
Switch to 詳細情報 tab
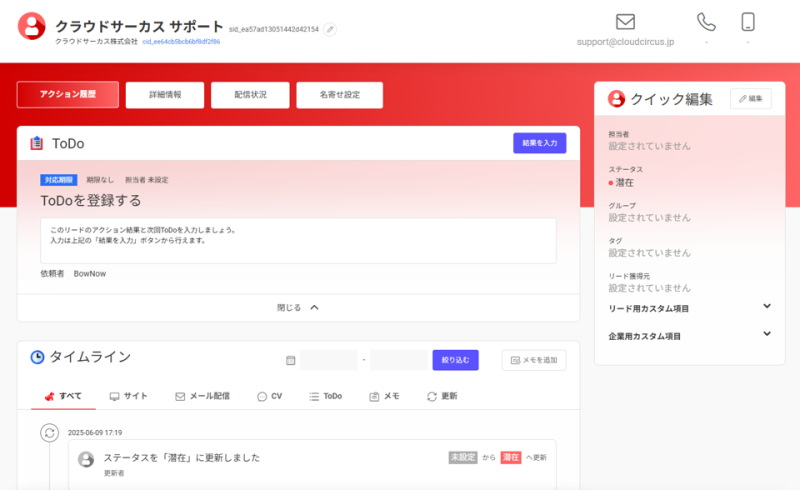pos(165,95)
